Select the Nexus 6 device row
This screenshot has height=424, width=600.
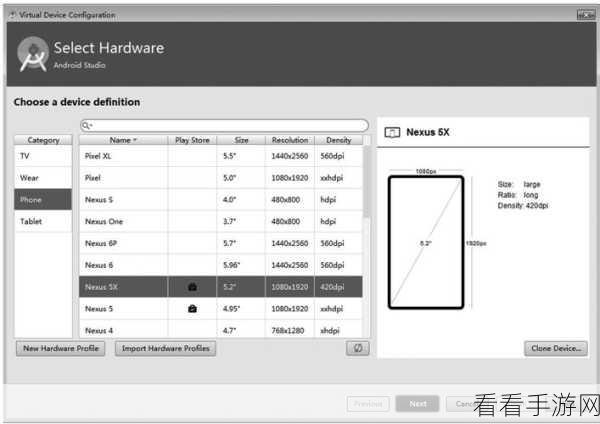tap(221, 265)
